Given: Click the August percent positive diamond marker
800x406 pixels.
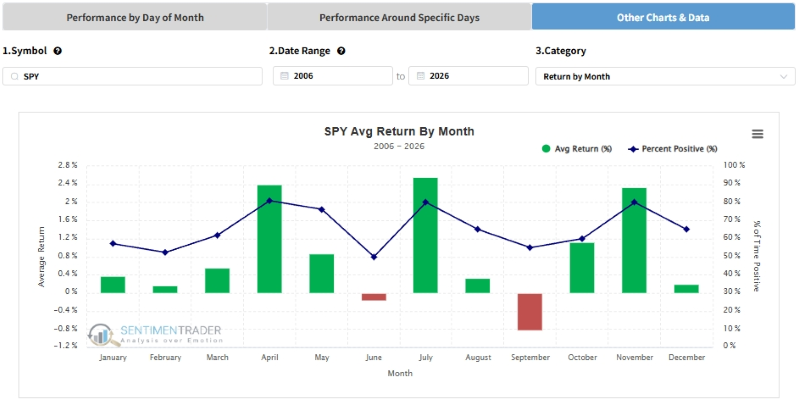Looking at the screenshot, I should pos(478,229).
